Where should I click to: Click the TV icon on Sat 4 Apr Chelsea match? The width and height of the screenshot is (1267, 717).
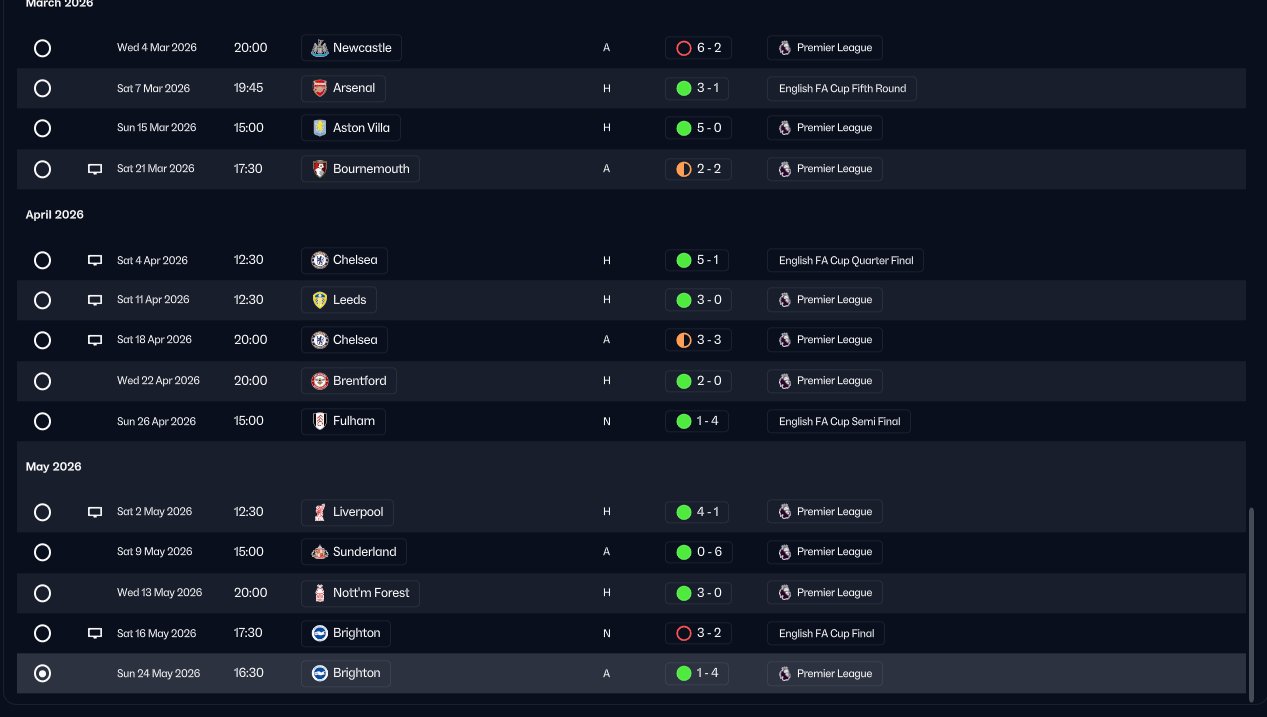point(95,260)
